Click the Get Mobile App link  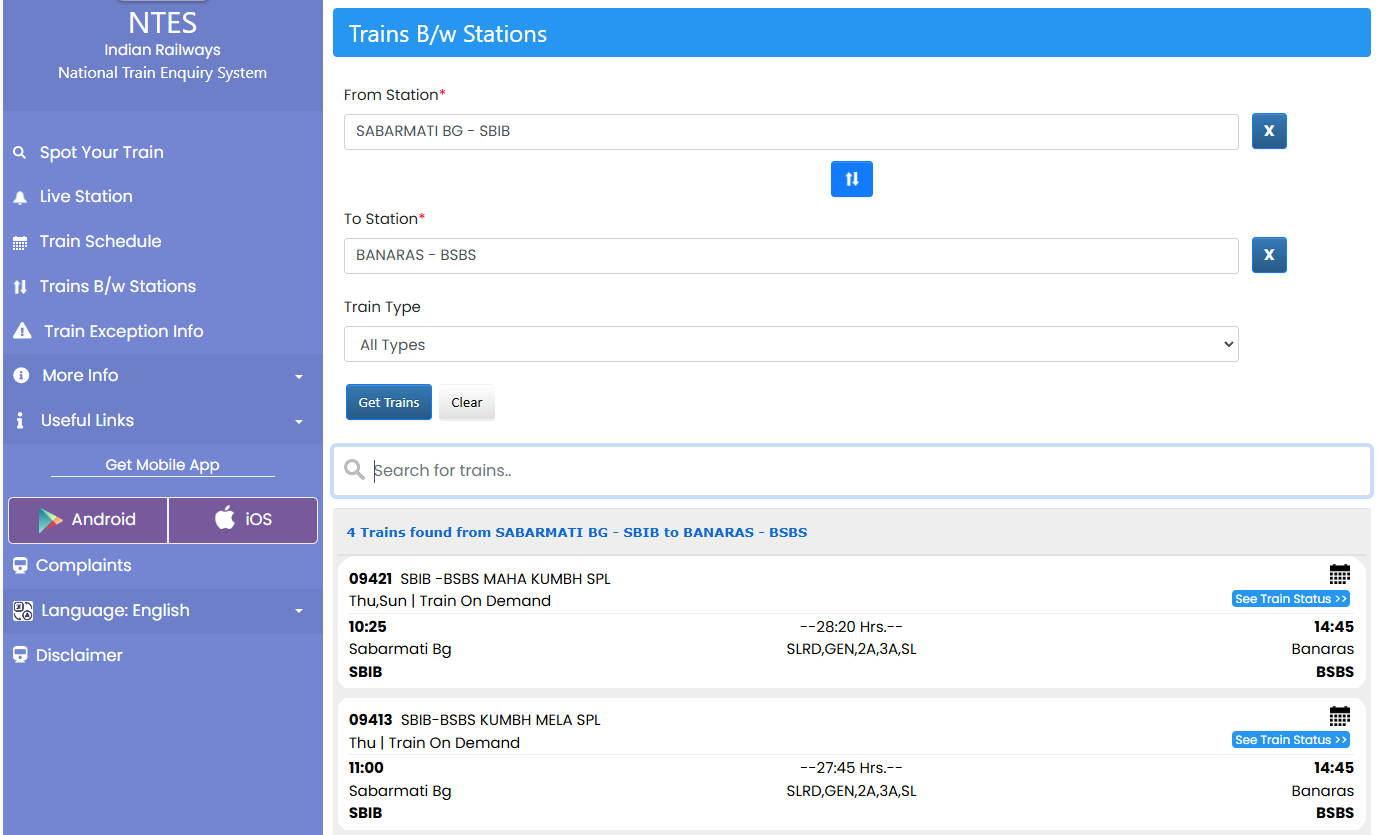(x=162, y=465)
